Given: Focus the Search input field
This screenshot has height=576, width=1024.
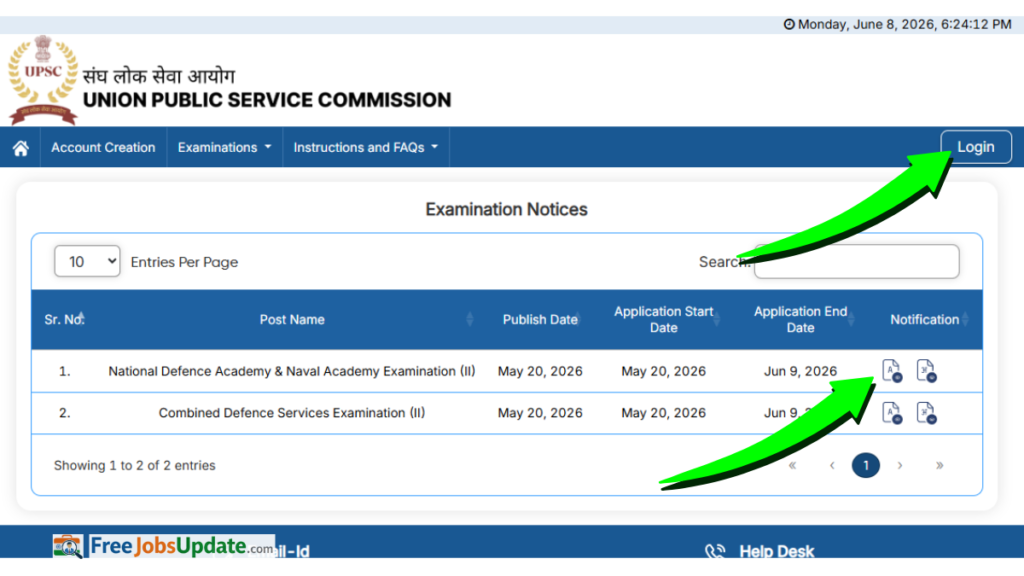Looking at the screenshot, I should pos(856,261).
